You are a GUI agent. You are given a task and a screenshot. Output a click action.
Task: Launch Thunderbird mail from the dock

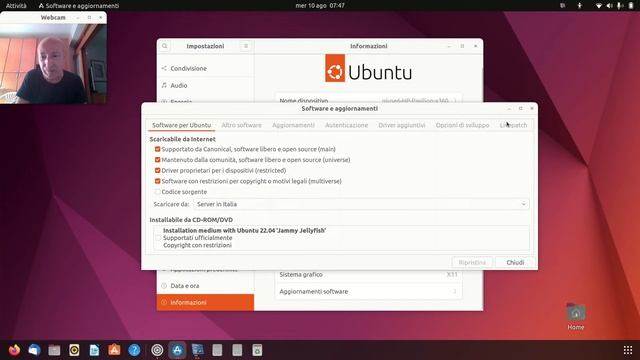[x=34, y=350]
